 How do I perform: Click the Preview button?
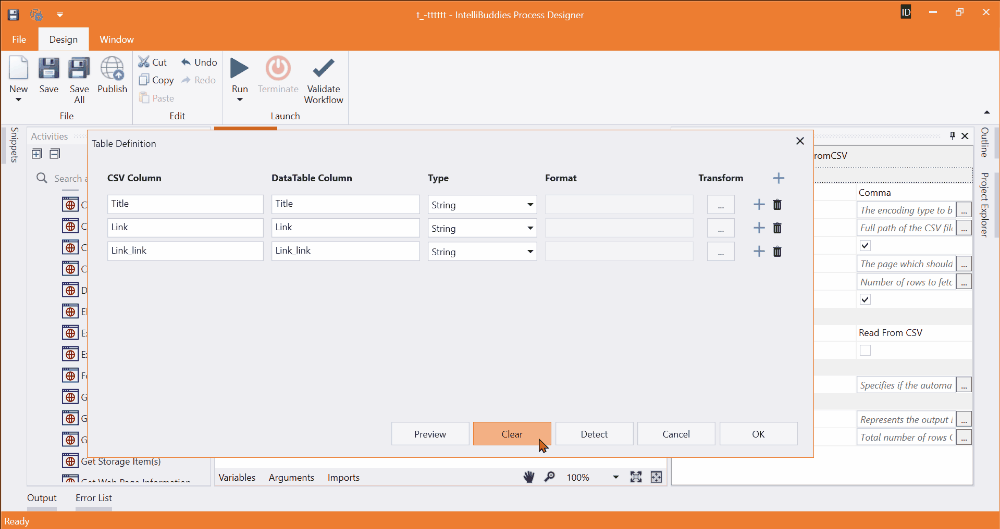[x=430, y=434]
